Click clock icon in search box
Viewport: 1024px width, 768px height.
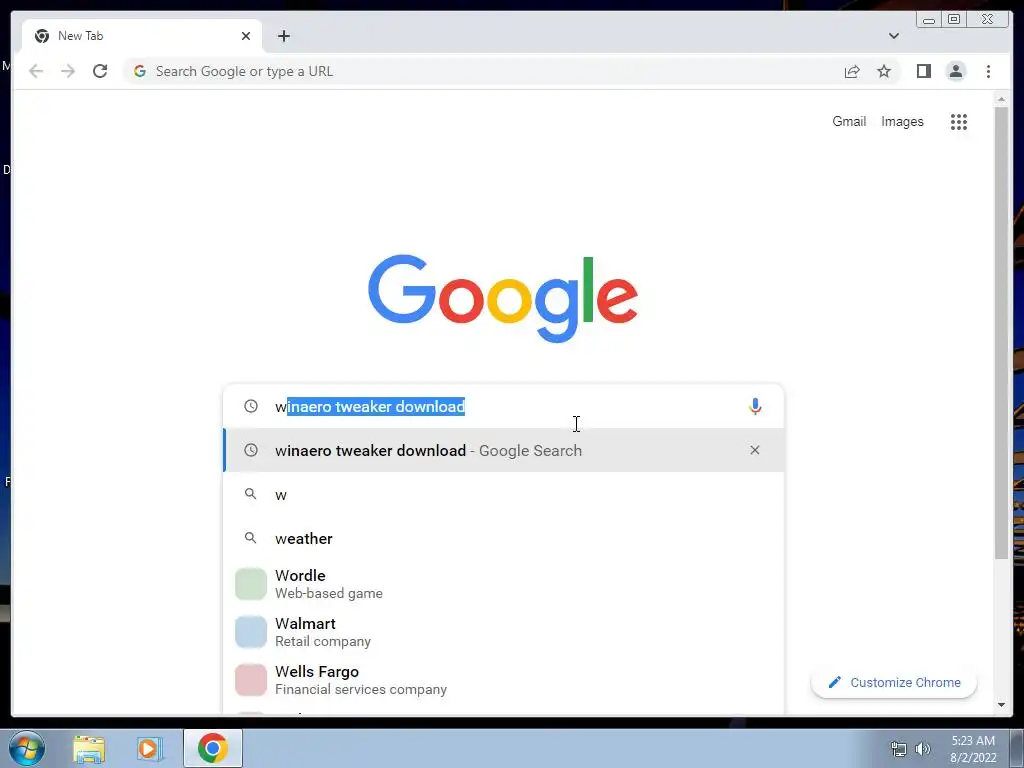click(251, 406)
